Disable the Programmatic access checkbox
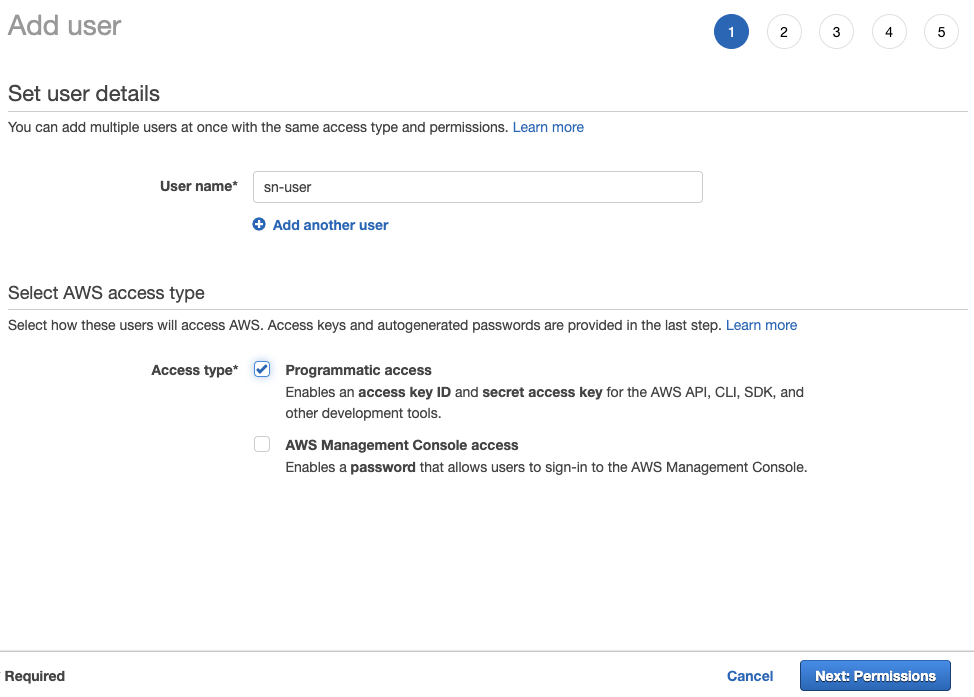 coord(262,369)
